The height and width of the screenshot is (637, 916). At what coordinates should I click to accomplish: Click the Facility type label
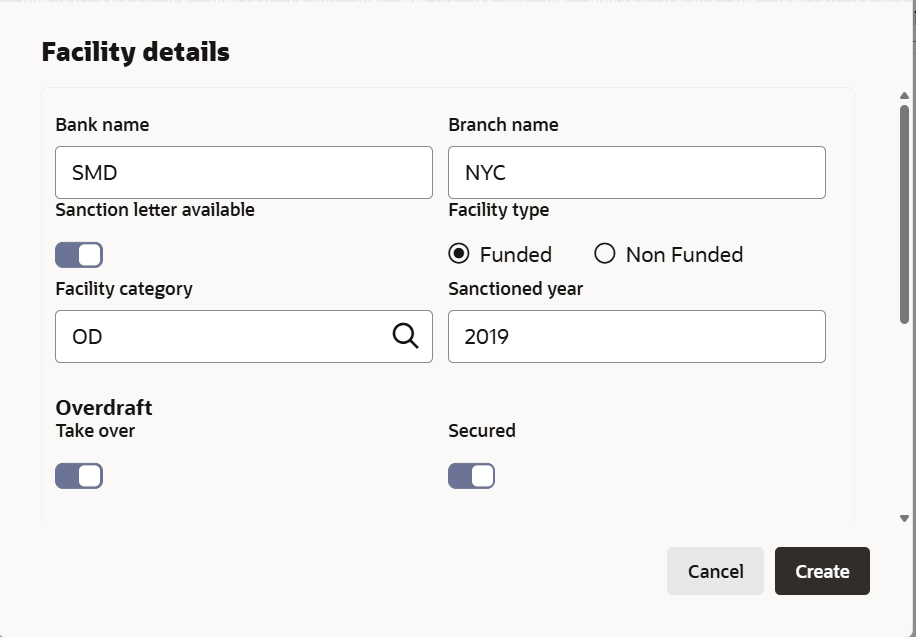click(x=498, y=210)
